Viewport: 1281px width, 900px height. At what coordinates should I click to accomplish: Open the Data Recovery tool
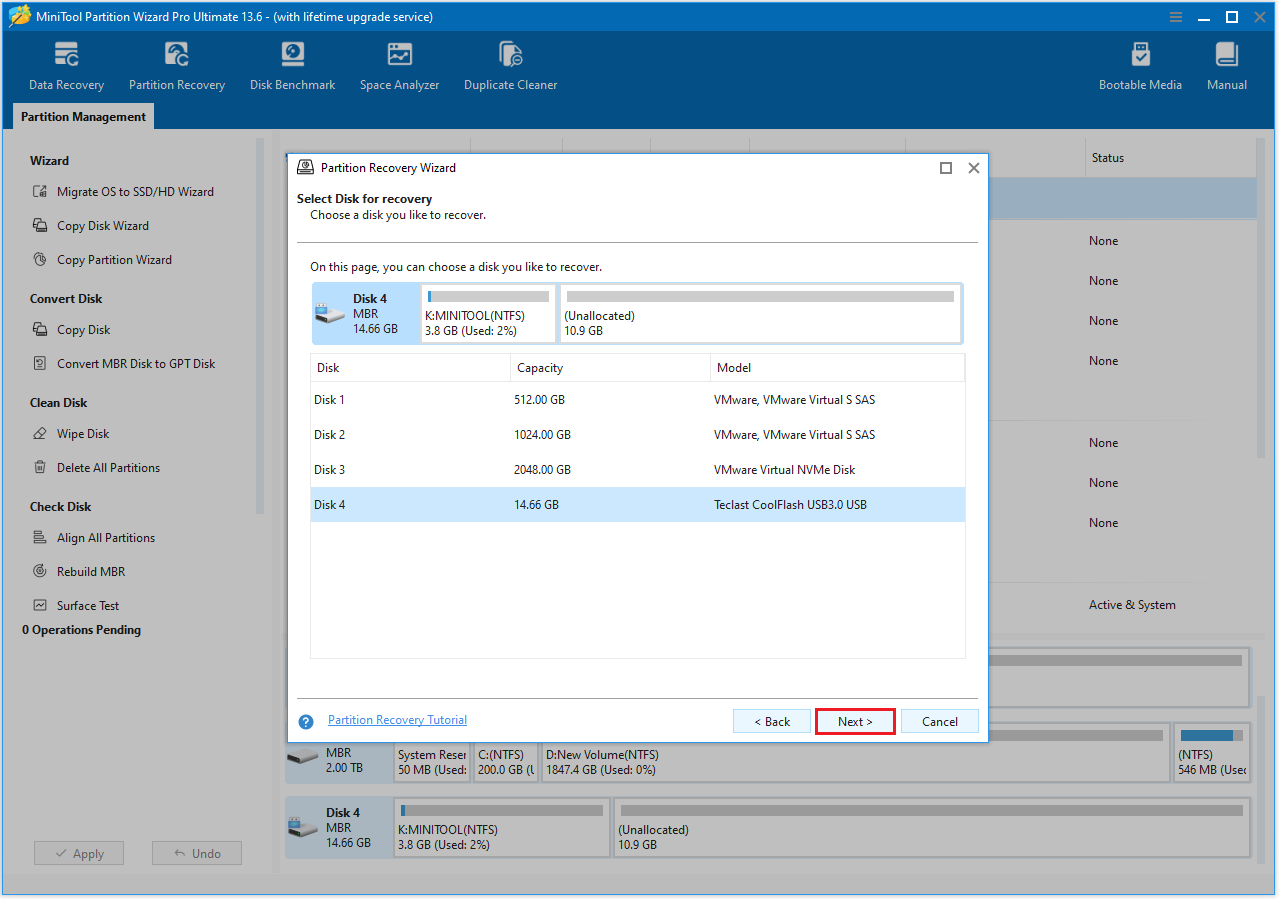click(x=66, y=66)
